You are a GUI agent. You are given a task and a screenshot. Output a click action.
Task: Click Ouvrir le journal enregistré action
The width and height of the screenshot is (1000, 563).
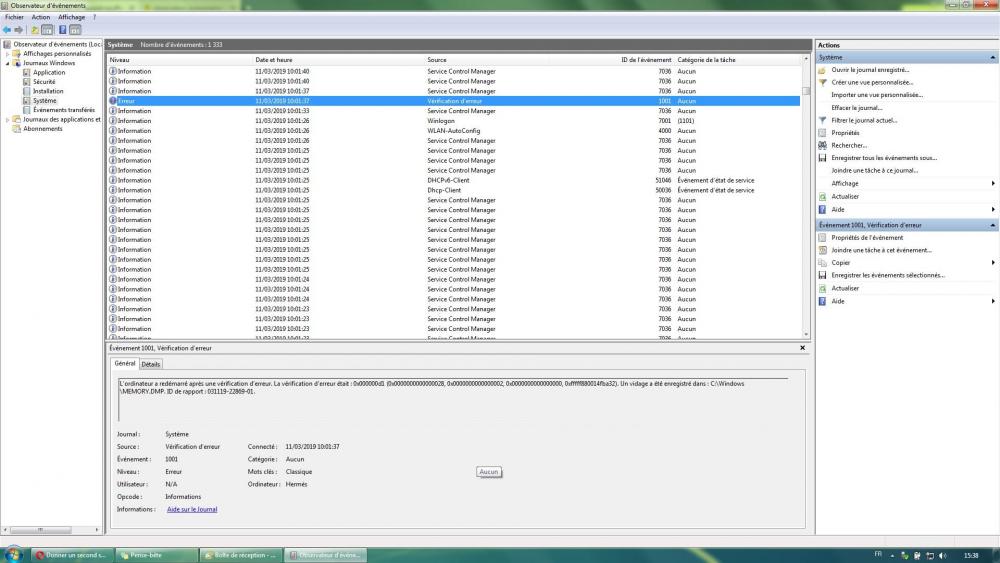[870, 70]
